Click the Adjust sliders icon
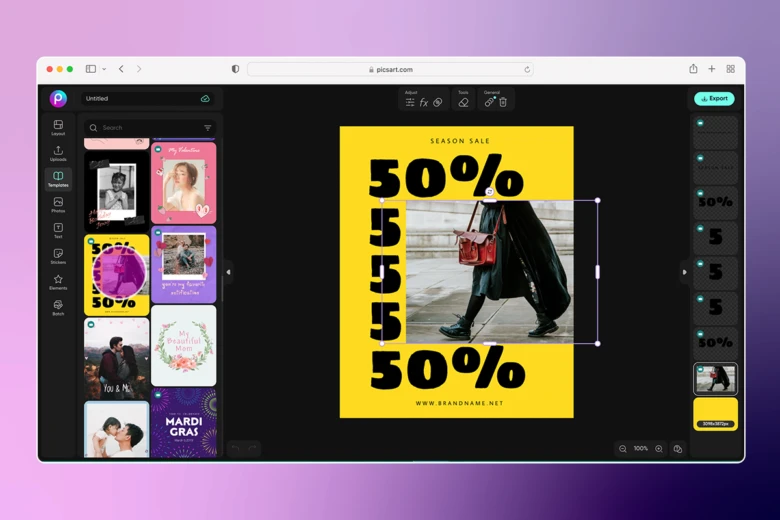Viewport: 780px width, 520px height. pos(410,102)
